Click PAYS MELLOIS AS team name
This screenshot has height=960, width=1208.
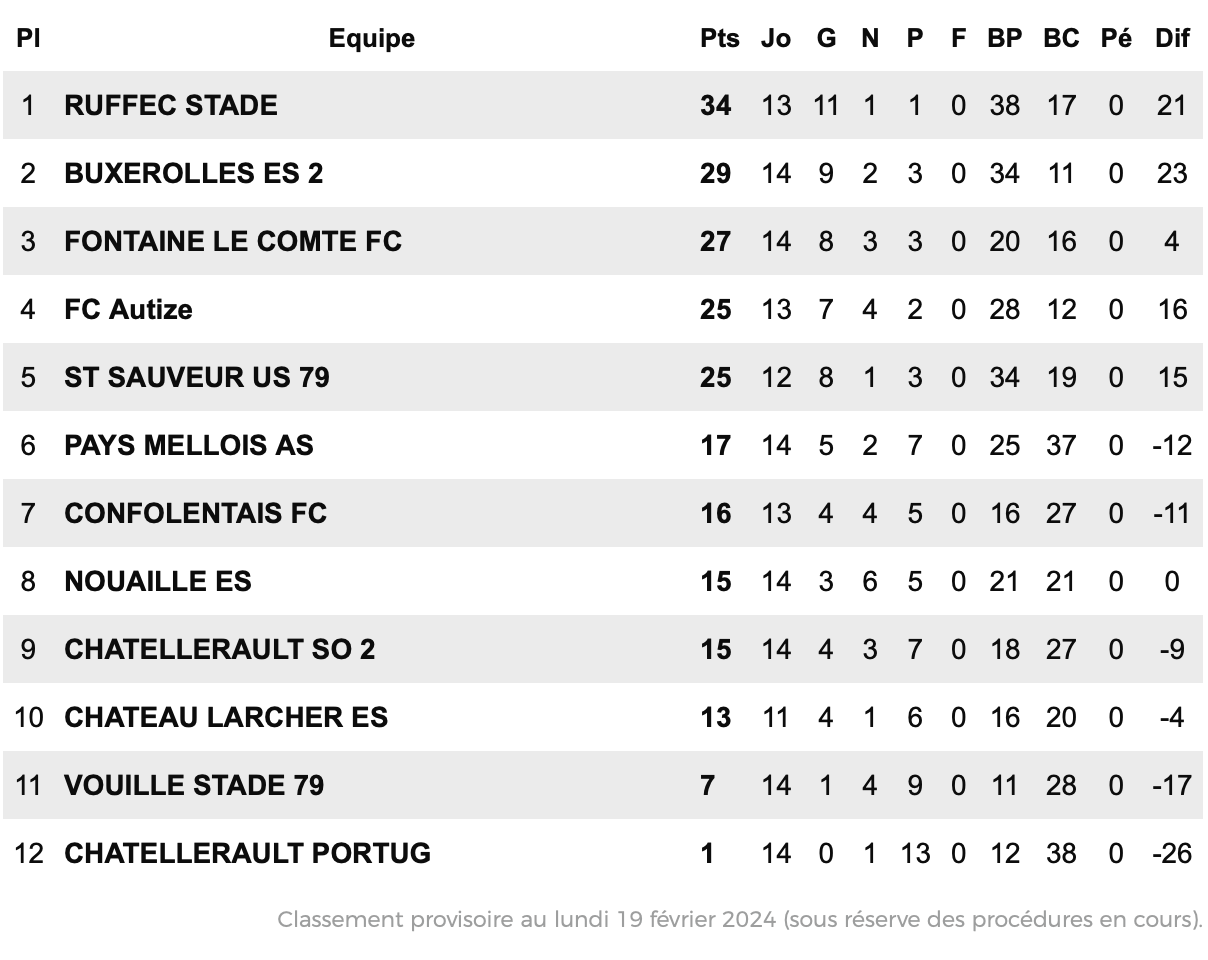coord(189,445)
